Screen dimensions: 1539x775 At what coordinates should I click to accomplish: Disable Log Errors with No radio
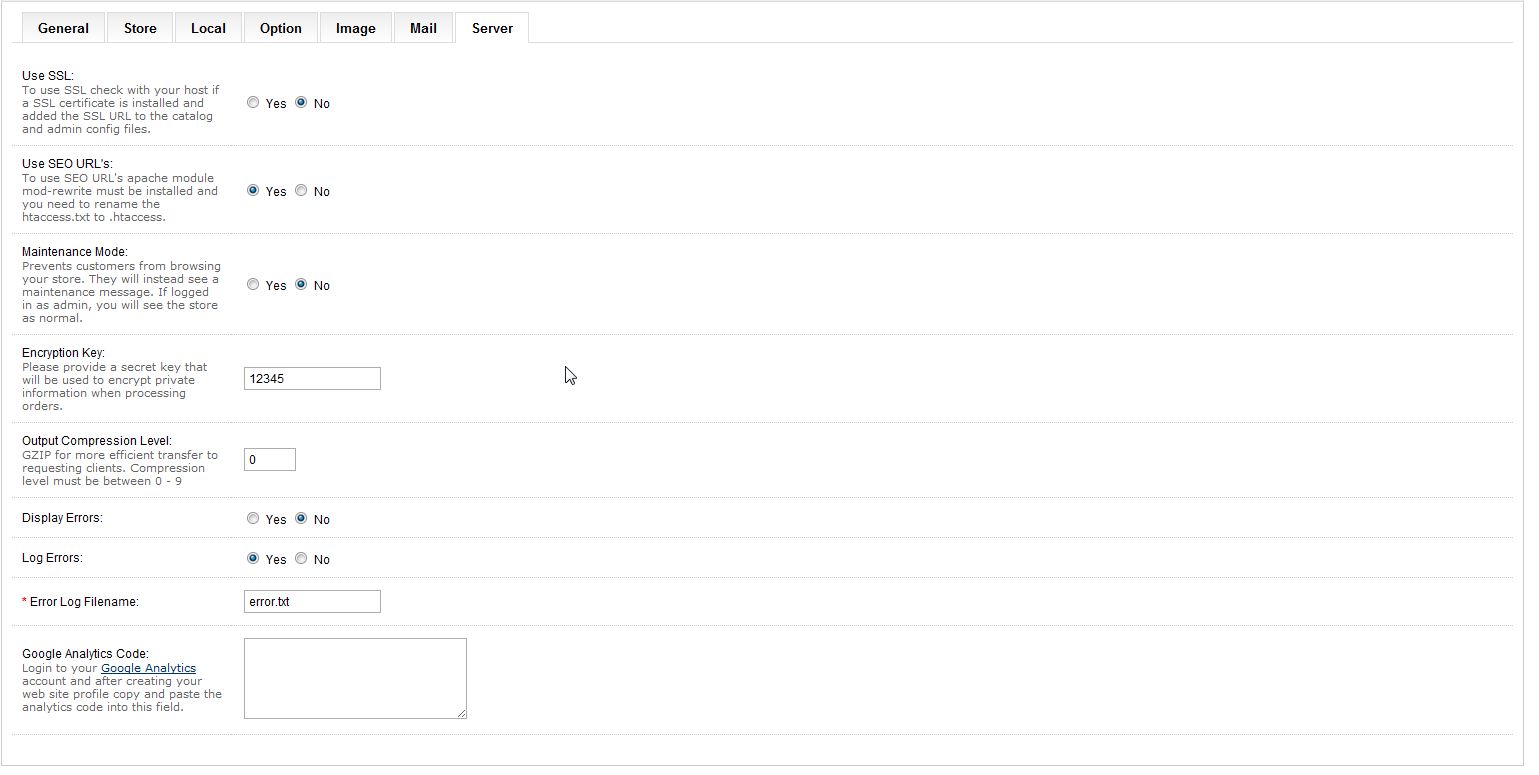point(301,559)
